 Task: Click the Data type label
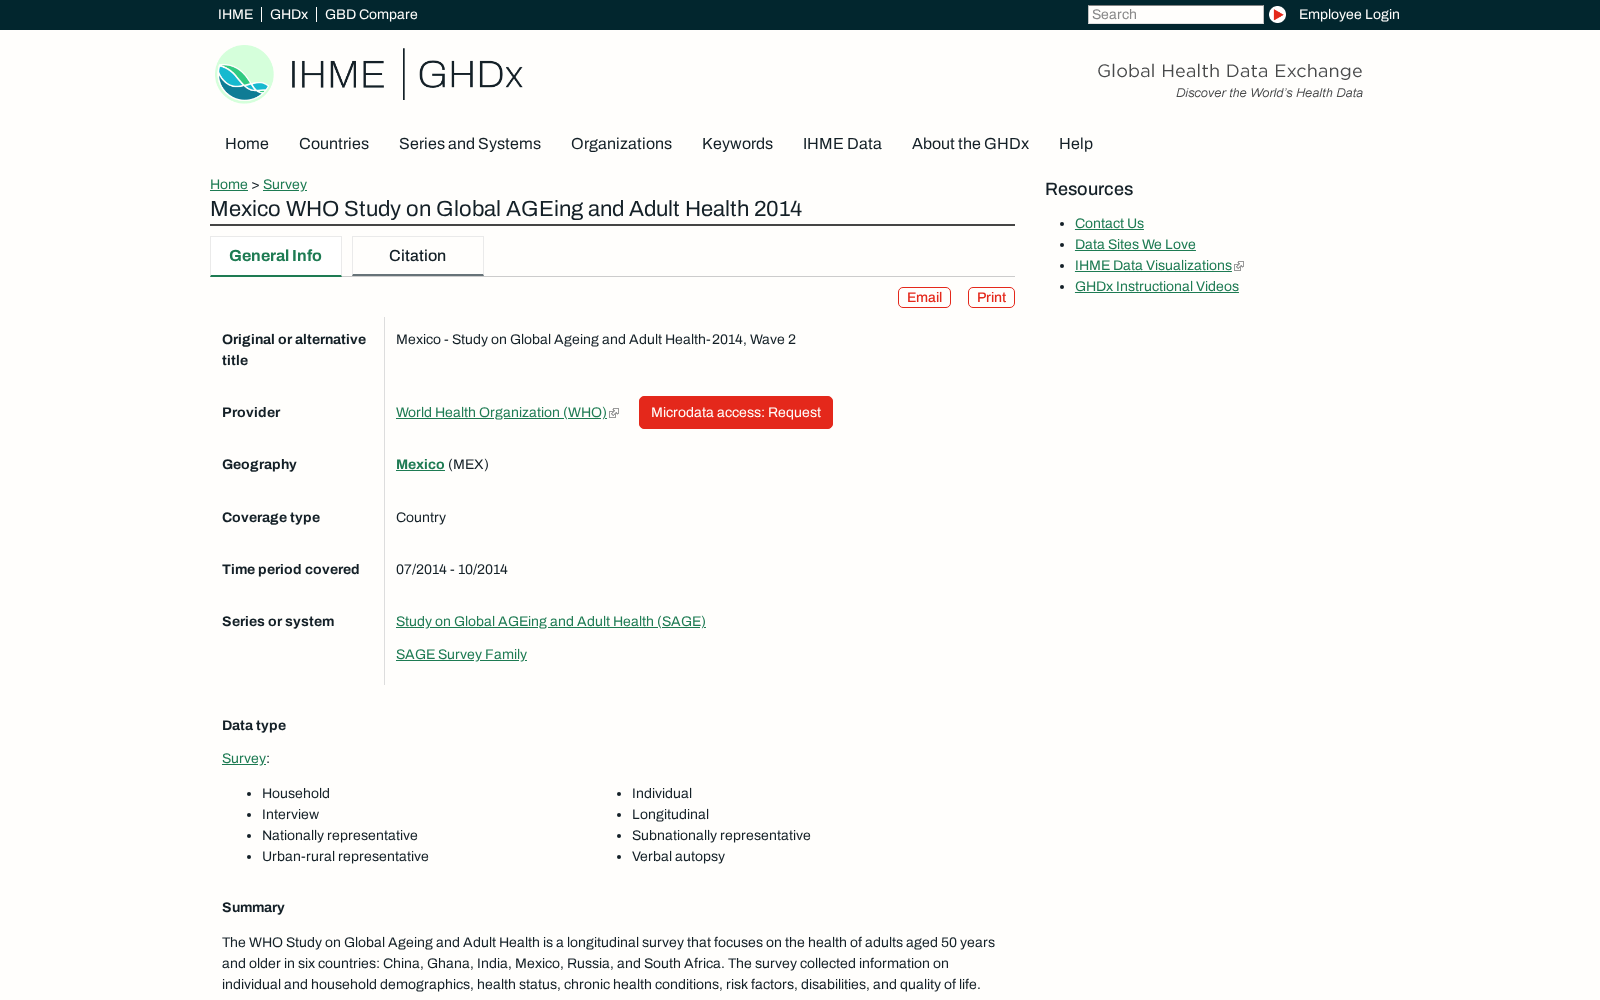[x=254, y=725]
